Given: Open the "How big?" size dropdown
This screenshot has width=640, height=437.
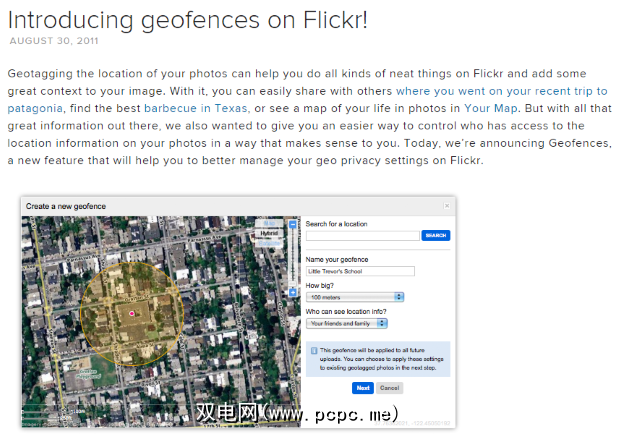Looking at the screenshot, I should [355, 297].
